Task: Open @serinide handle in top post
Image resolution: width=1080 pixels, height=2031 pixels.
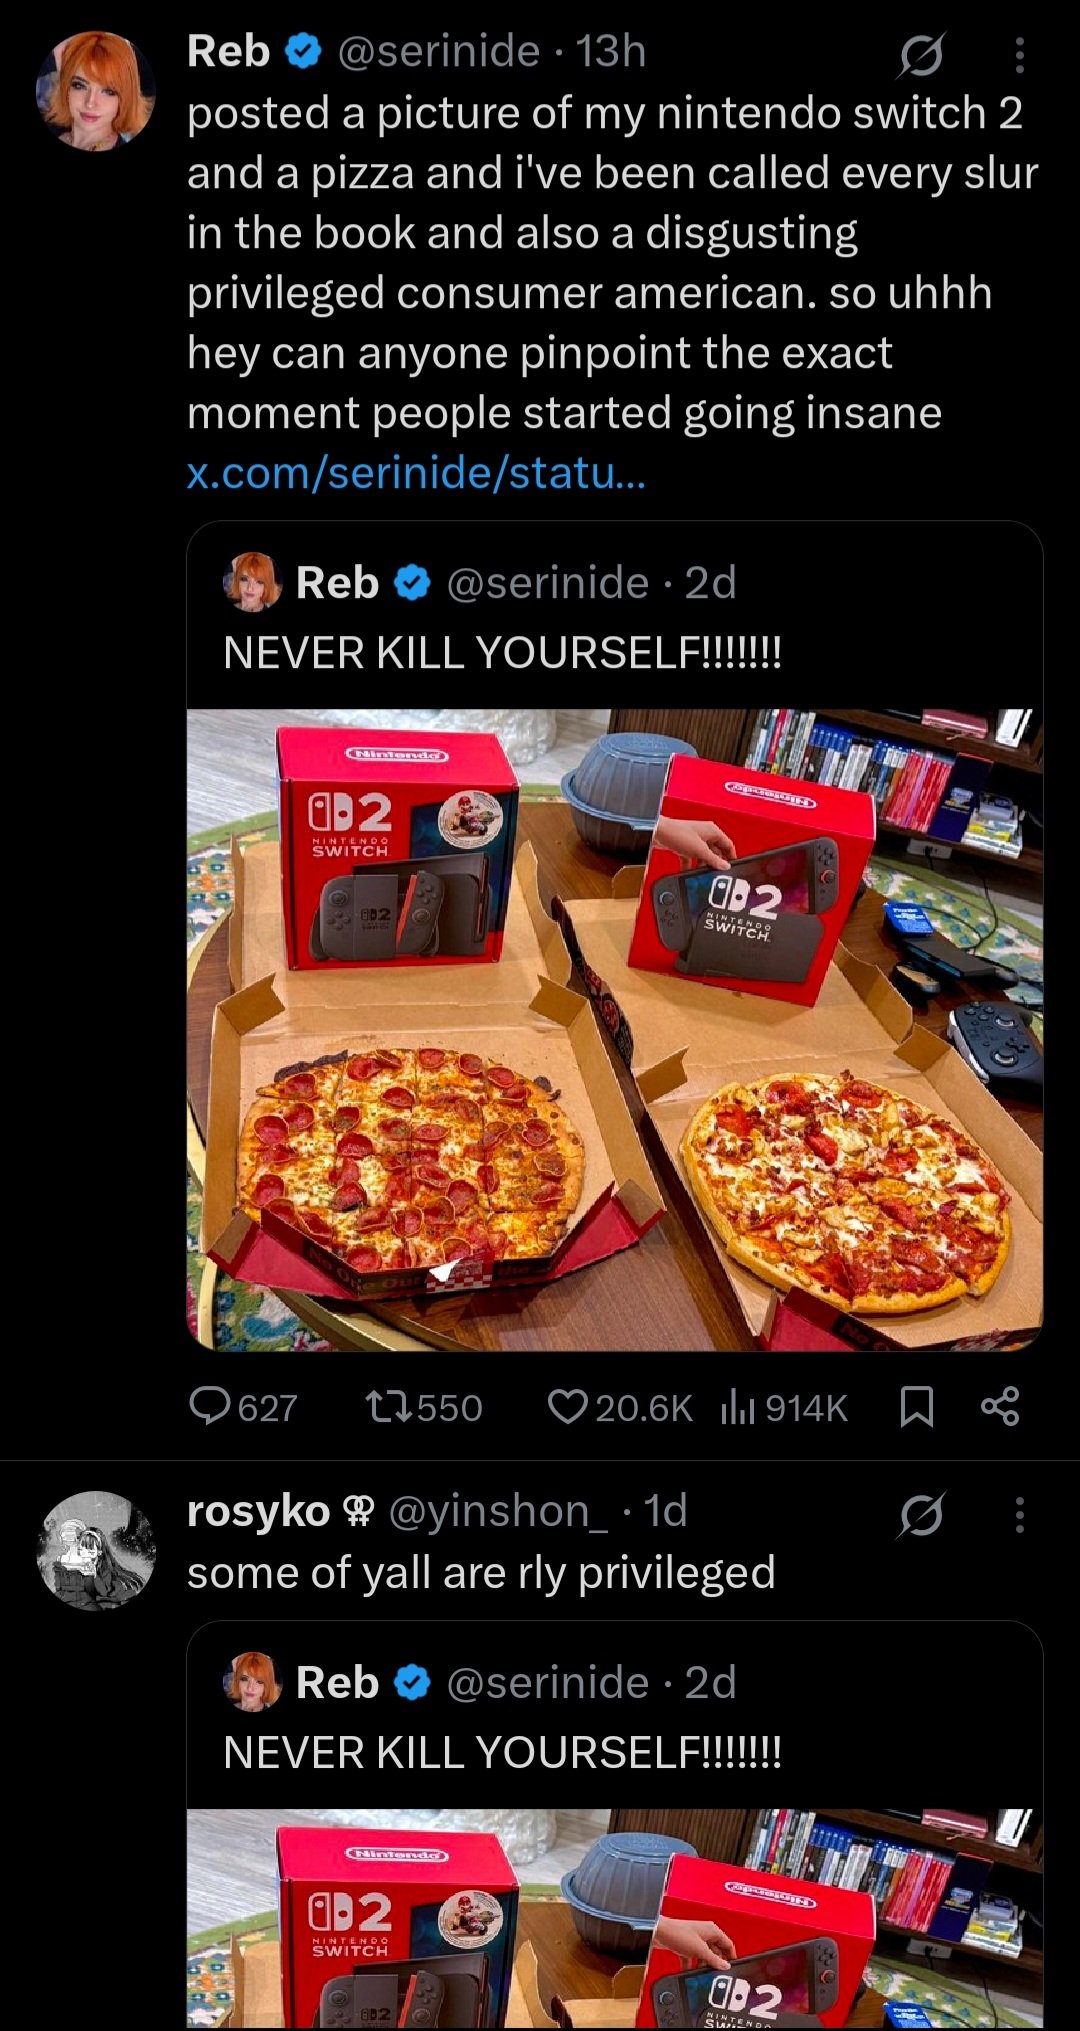Action: coord(439,51)
